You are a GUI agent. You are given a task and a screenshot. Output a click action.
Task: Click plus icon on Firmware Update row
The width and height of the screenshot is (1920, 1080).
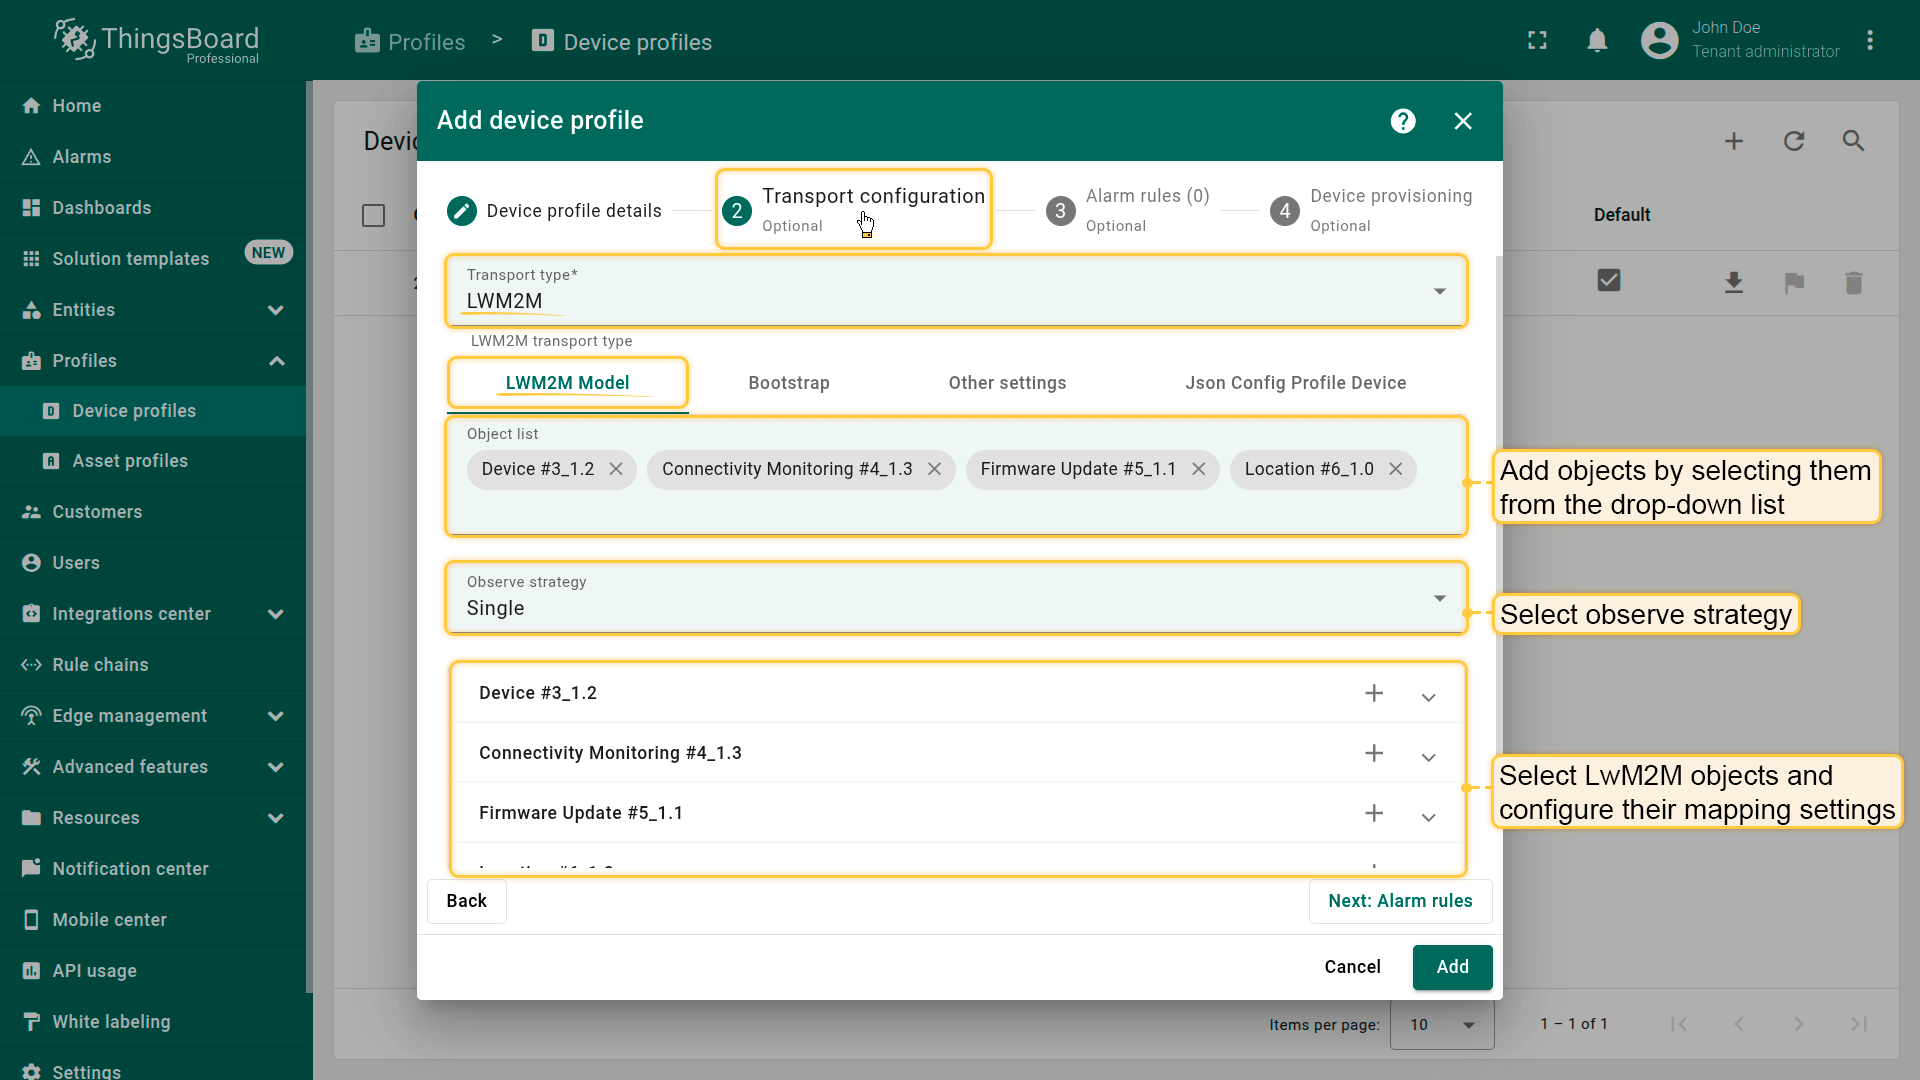coord(1374,813)
